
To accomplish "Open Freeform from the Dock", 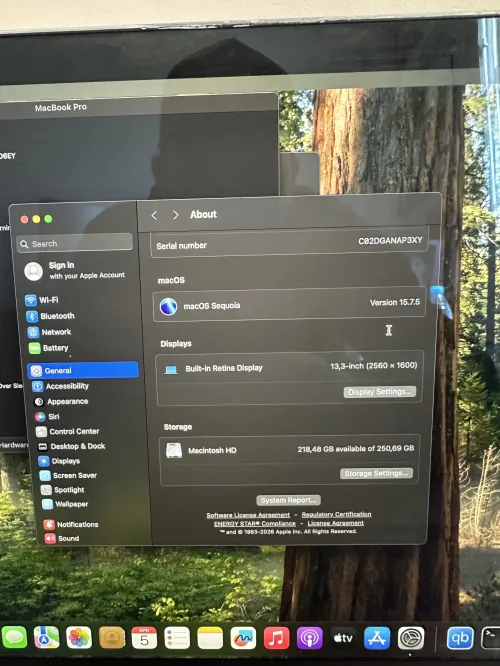I will [243, 638].
